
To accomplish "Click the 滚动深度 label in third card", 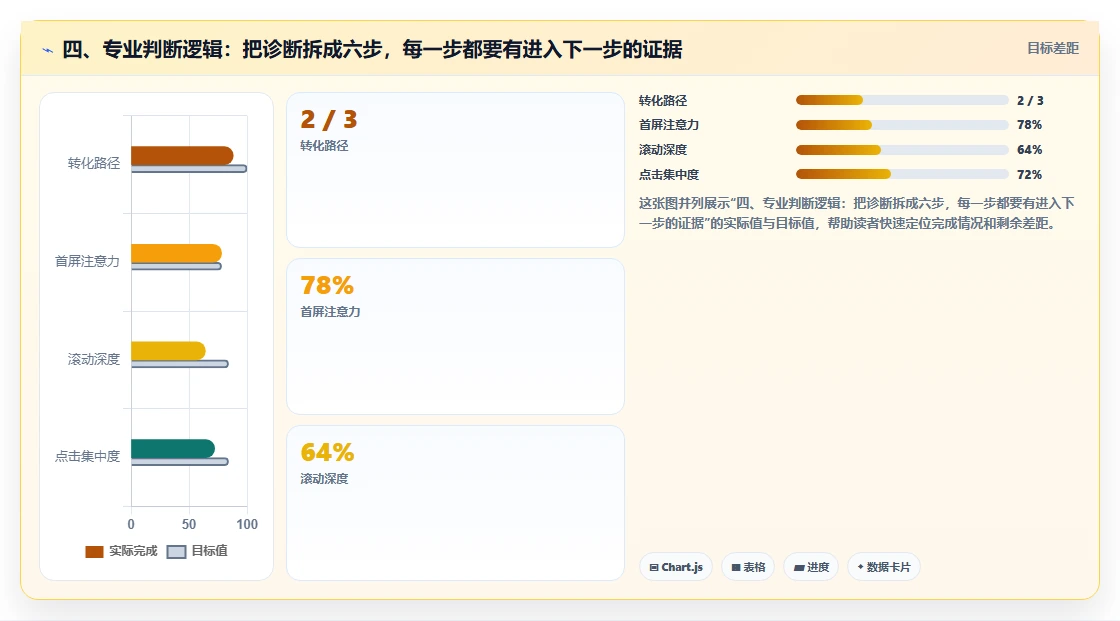I will 324,479.
